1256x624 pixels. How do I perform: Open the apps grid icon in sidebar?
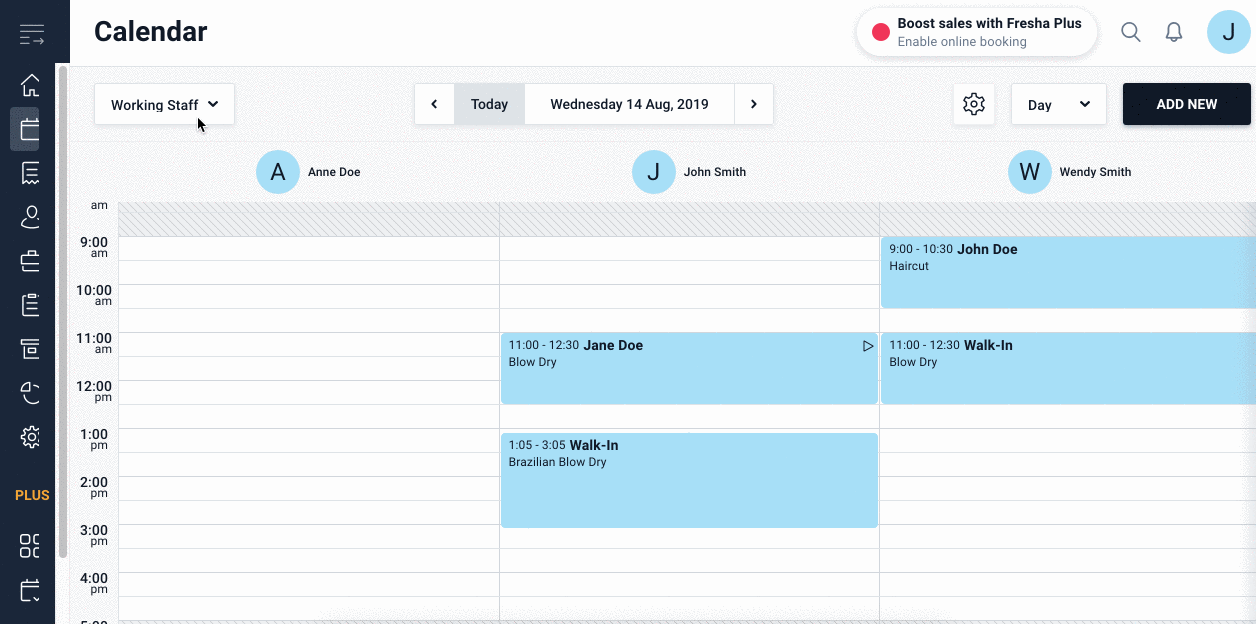click(30, 546)
